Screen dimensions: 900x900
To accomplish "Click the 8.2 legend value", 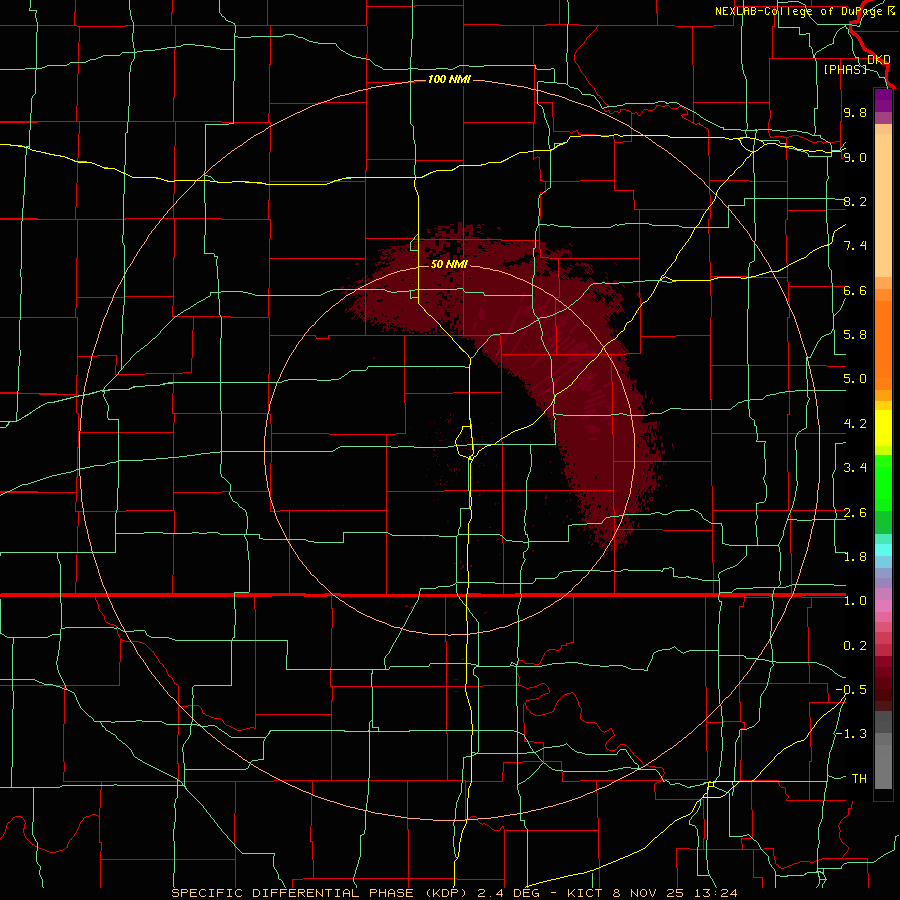I will tap(855, 201).
